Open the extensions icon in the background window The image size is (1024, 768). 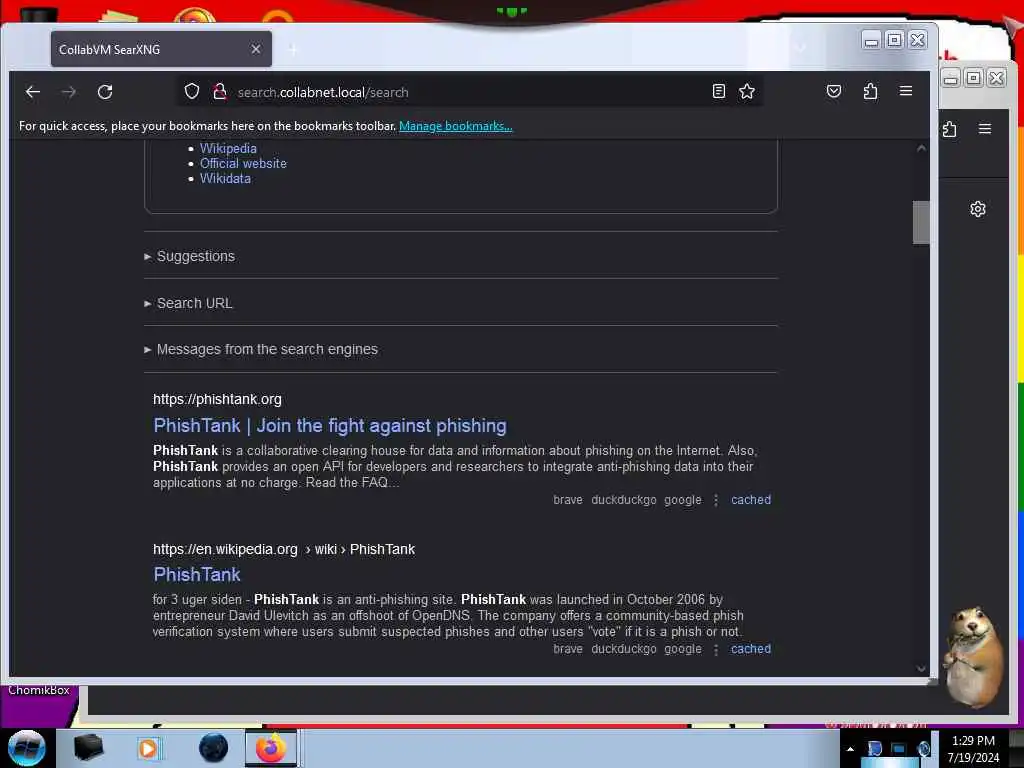click(x=950, y=129)
